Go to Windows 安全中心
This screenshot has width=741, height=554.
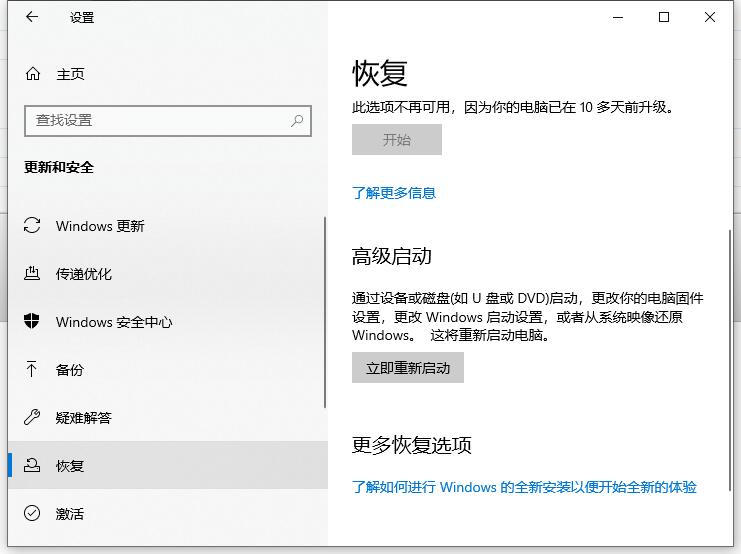tap(168, 322)
